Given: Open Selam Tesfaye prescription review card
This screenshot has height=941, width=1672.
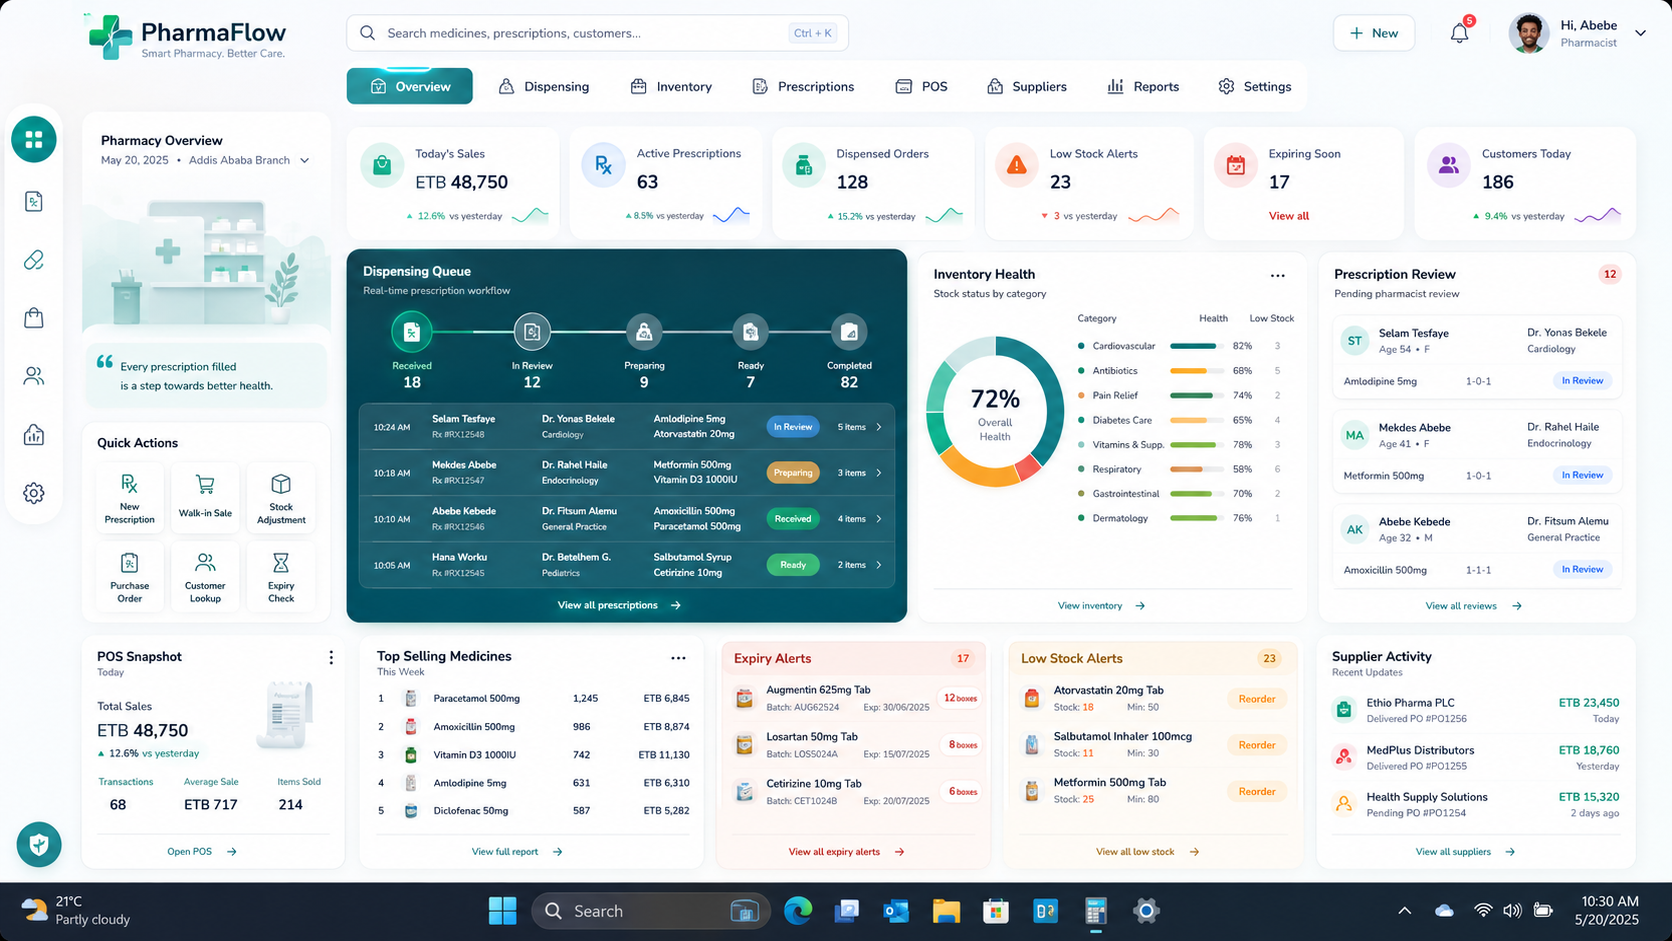Looking at the screenshot, I should tap(1477, 357).
